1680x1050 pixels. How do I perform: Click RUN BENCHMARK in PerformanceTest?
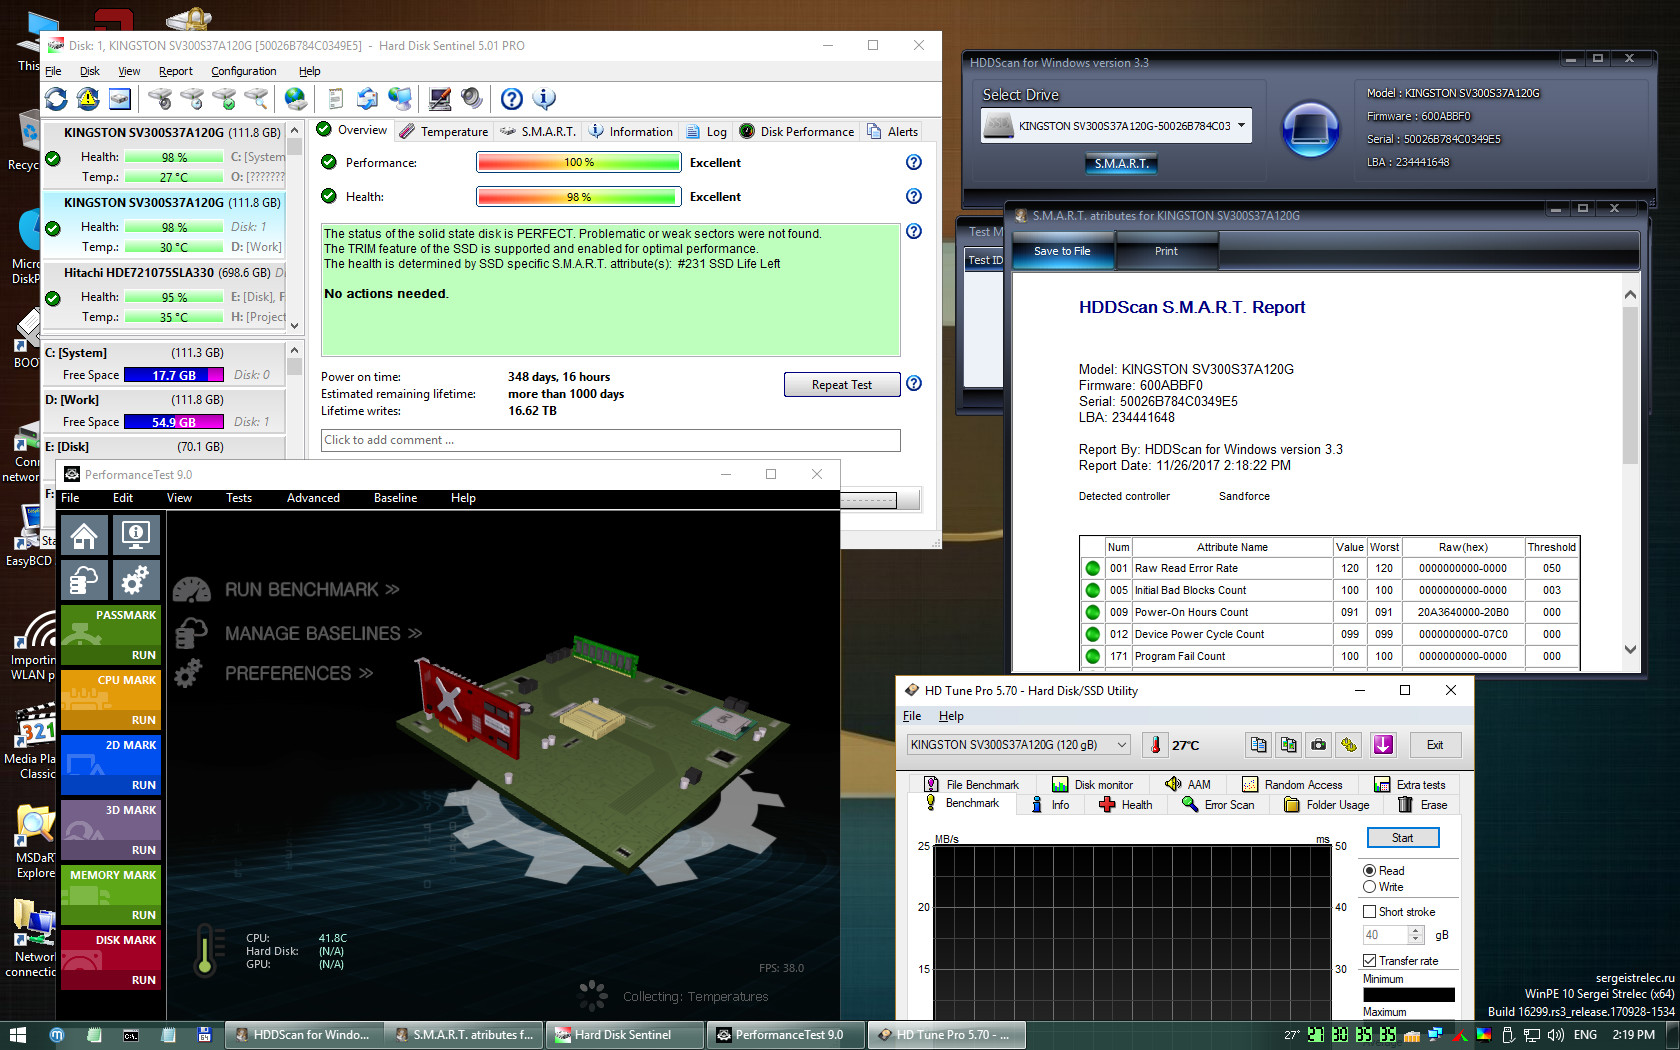tap(312, 590)
